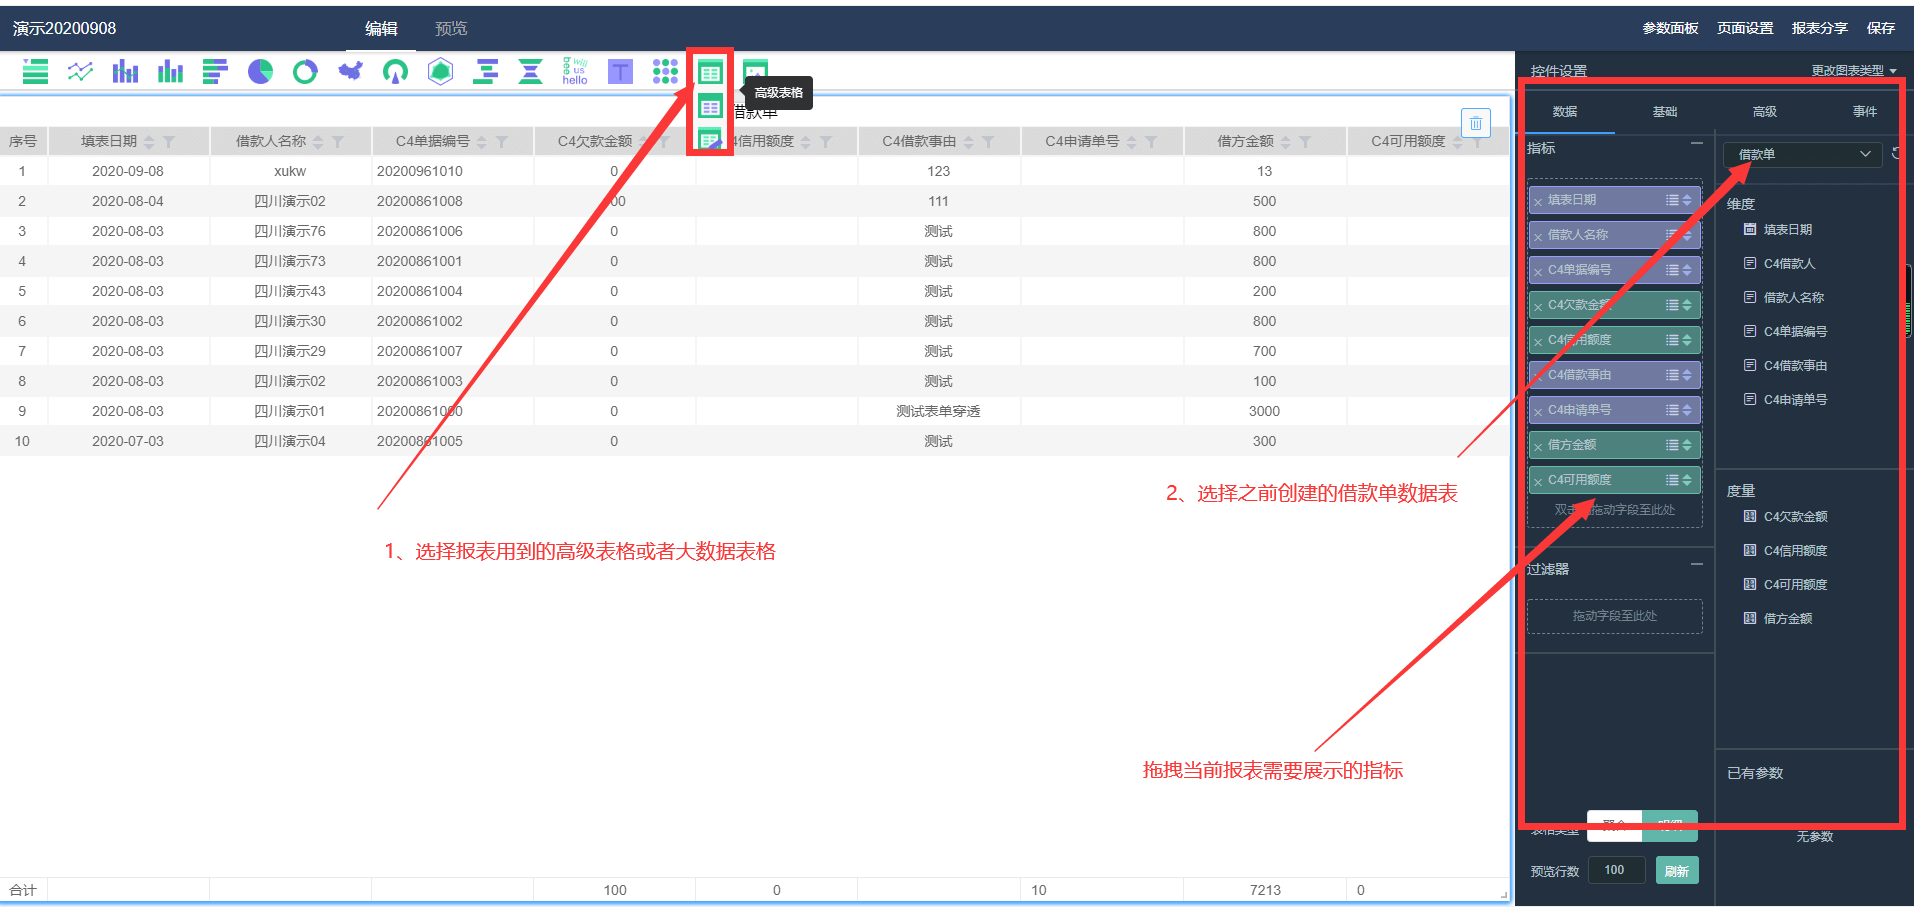The width and height of the screenshot is (1914, 912).
Task: Select the green-purple column chart icon
Action: (x=170, y=71)
